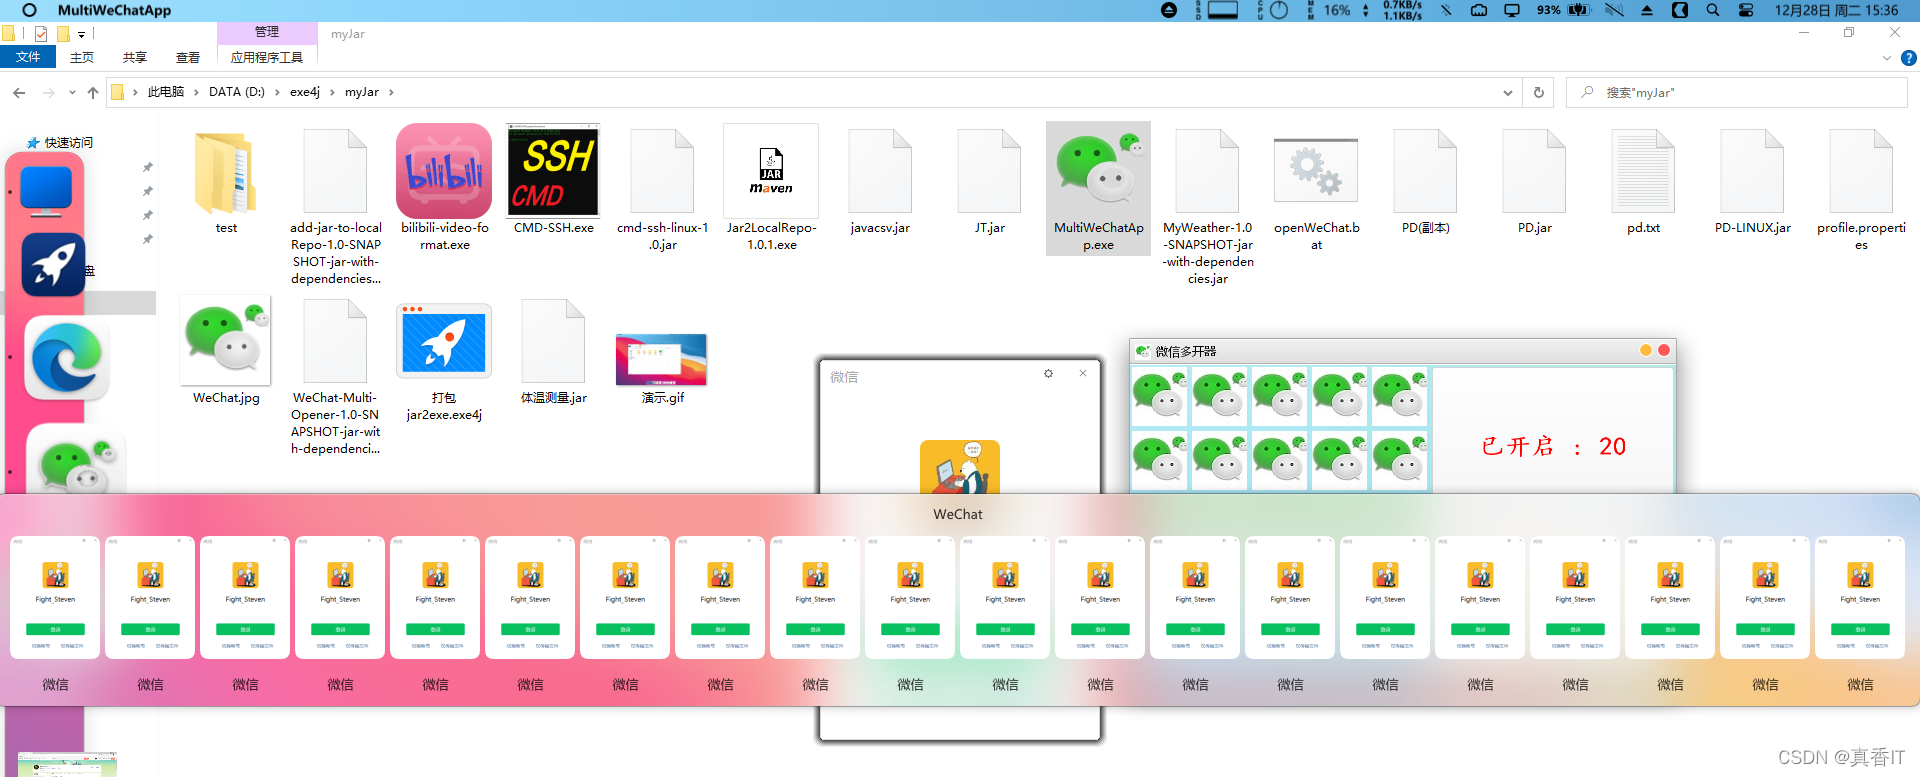Open the test folder
Screen dimensions: 1920x777
[x=226, y=173]
